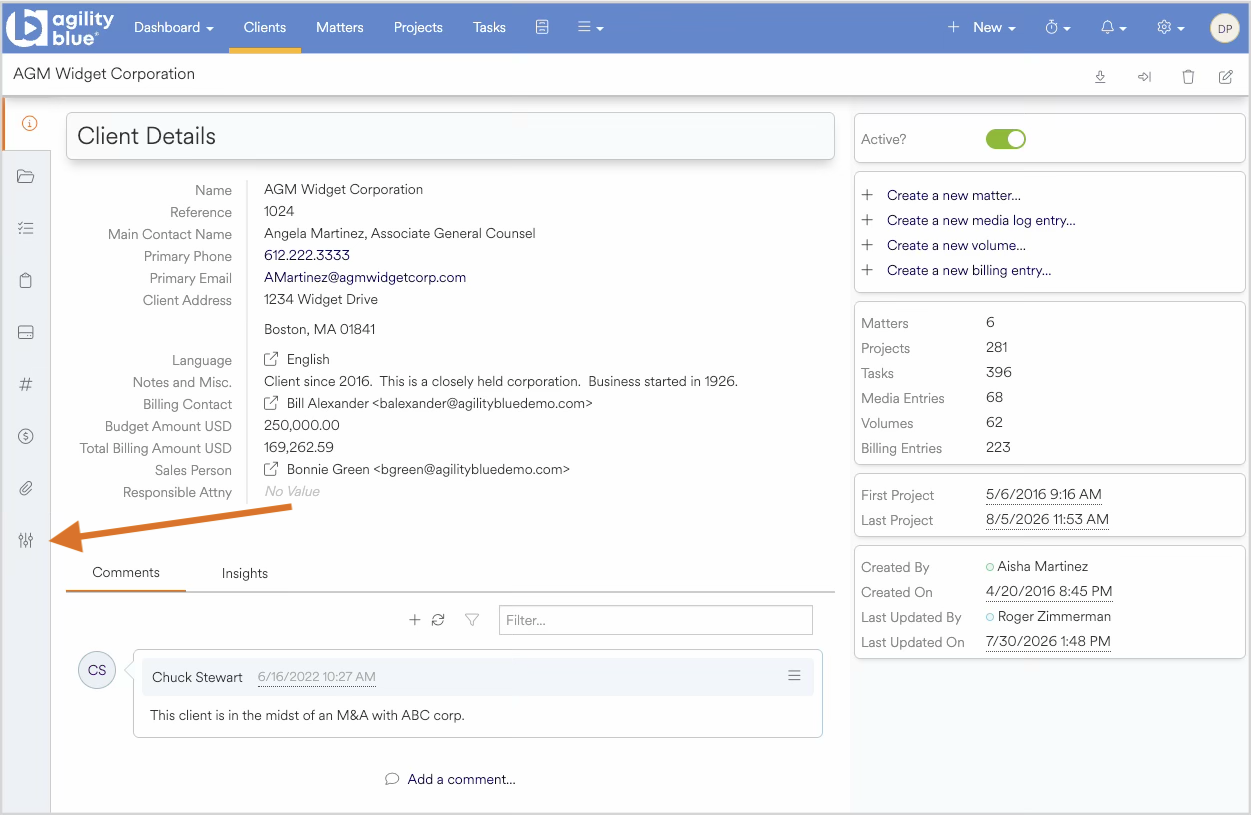The width and height of the screenshot is (1251, 815).
Task: Go to the Tasks tab
Action: pyautogui.click(x=489, y=28)
